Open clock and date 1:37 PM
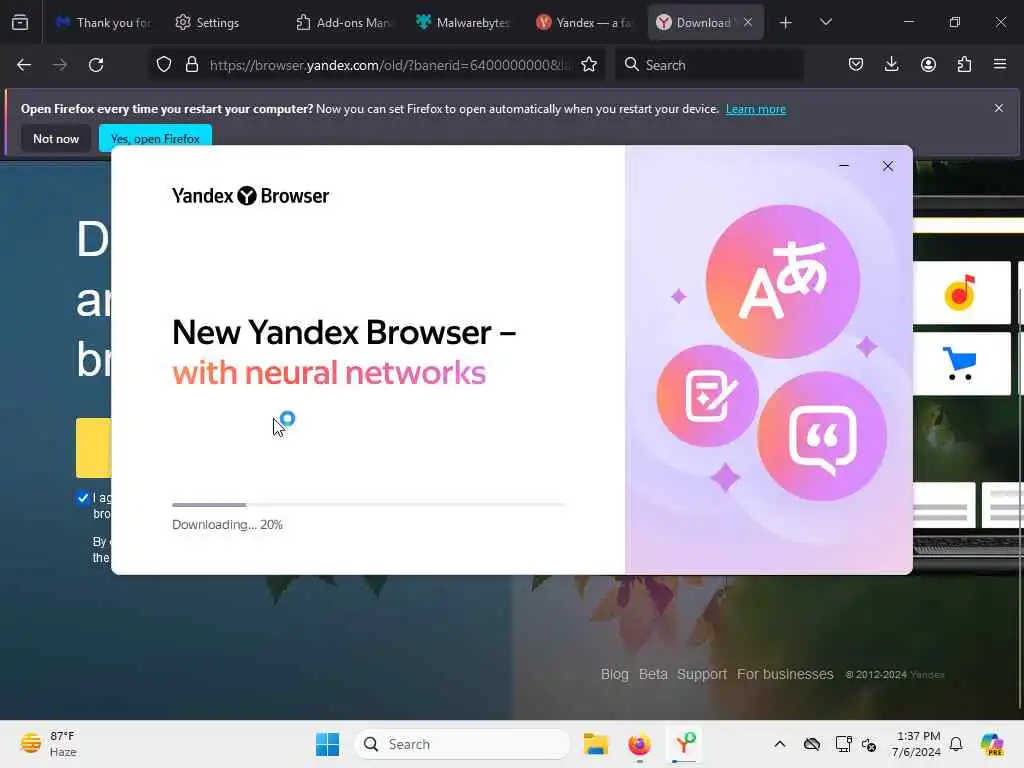1024x768 pixels. [x=916, y=744]
